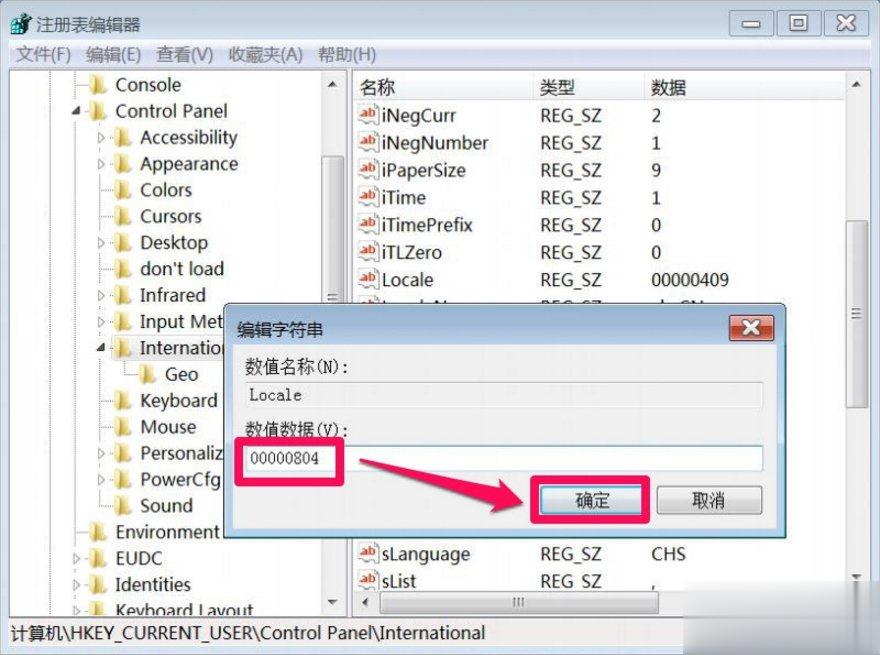Screen dimensions: 880x655
Task: Click the Desktop folder icon
Action: (123, 242)
